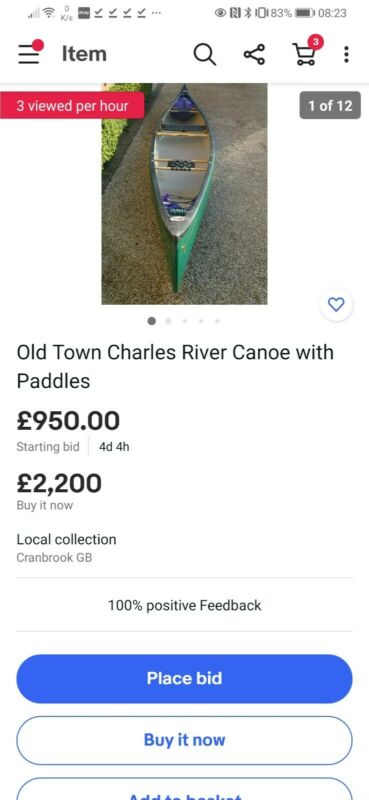
Task: Jump to second photo carousel dot
Action: pos(168,321)
